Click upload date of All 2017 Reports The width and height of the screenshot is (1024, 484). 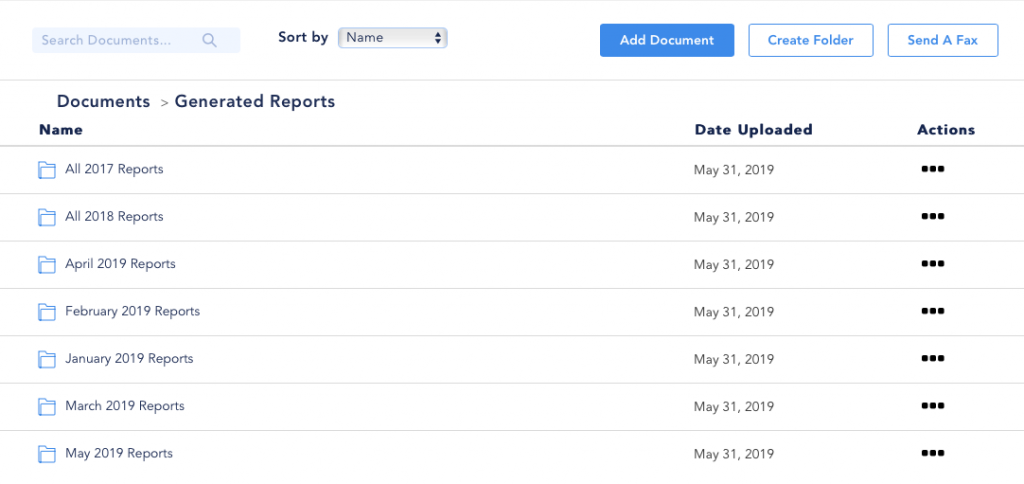734,170
